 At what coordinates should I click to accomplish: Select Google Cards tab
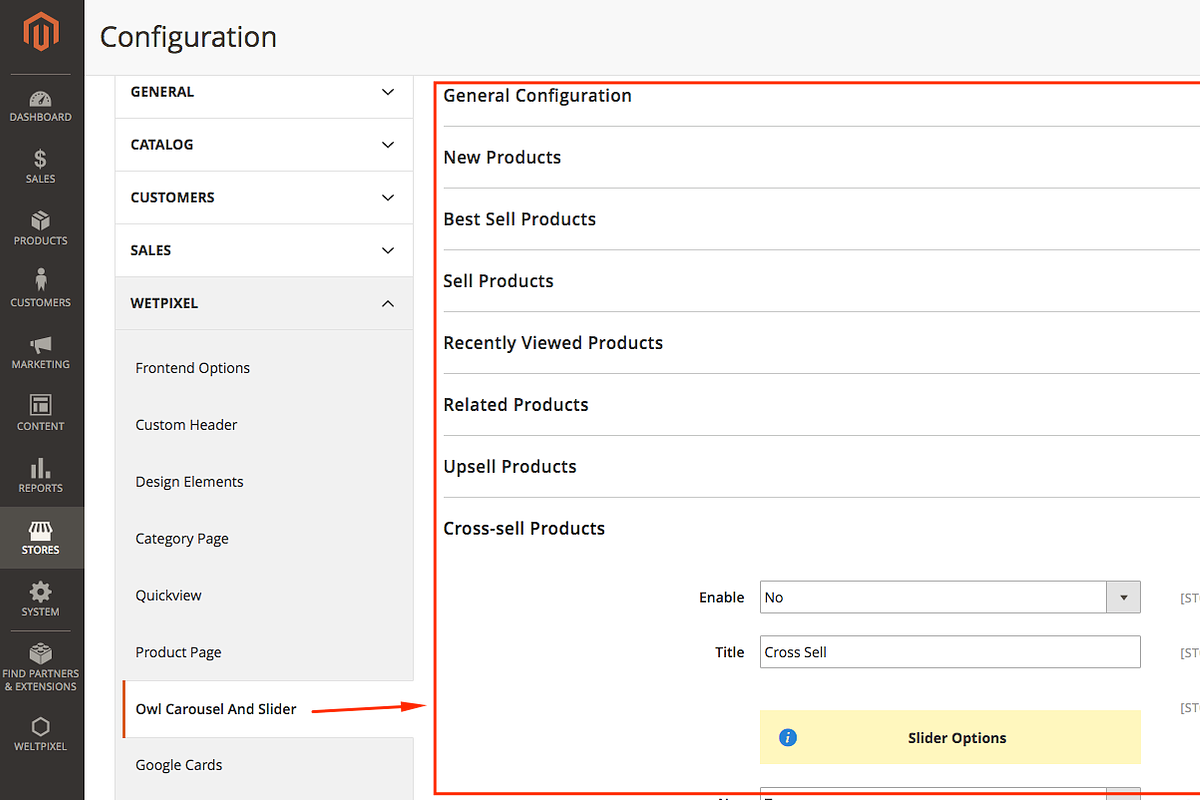179,765
